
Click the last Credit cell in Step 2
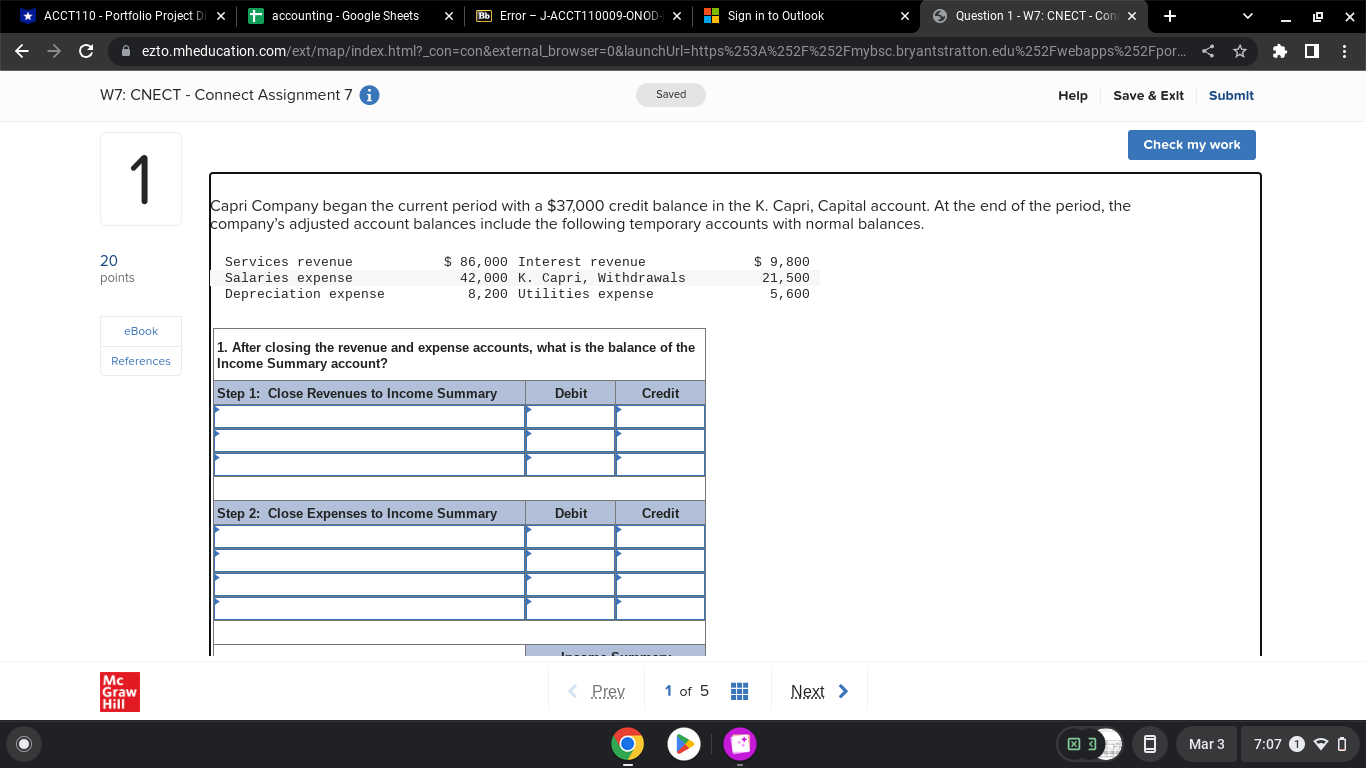[x=661, y=608]
